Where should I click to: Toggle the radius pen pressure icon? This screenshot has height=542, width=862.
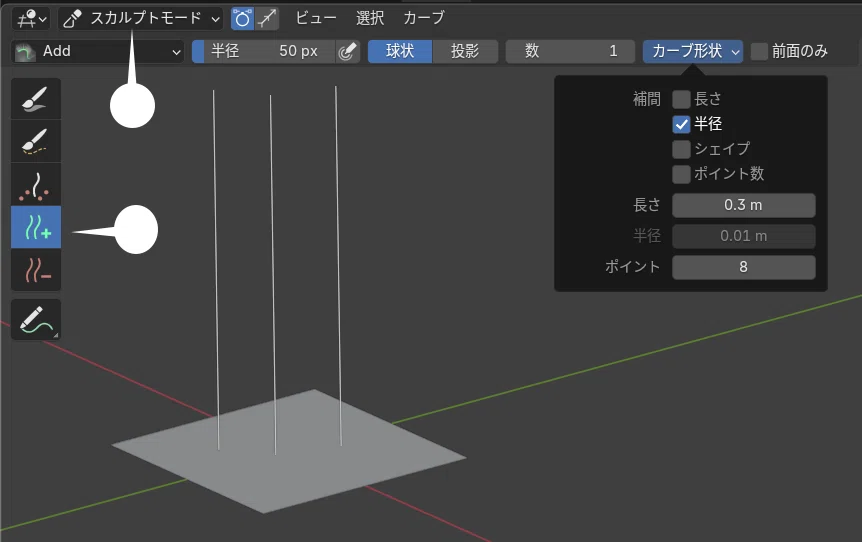click(x=347, y=52)
